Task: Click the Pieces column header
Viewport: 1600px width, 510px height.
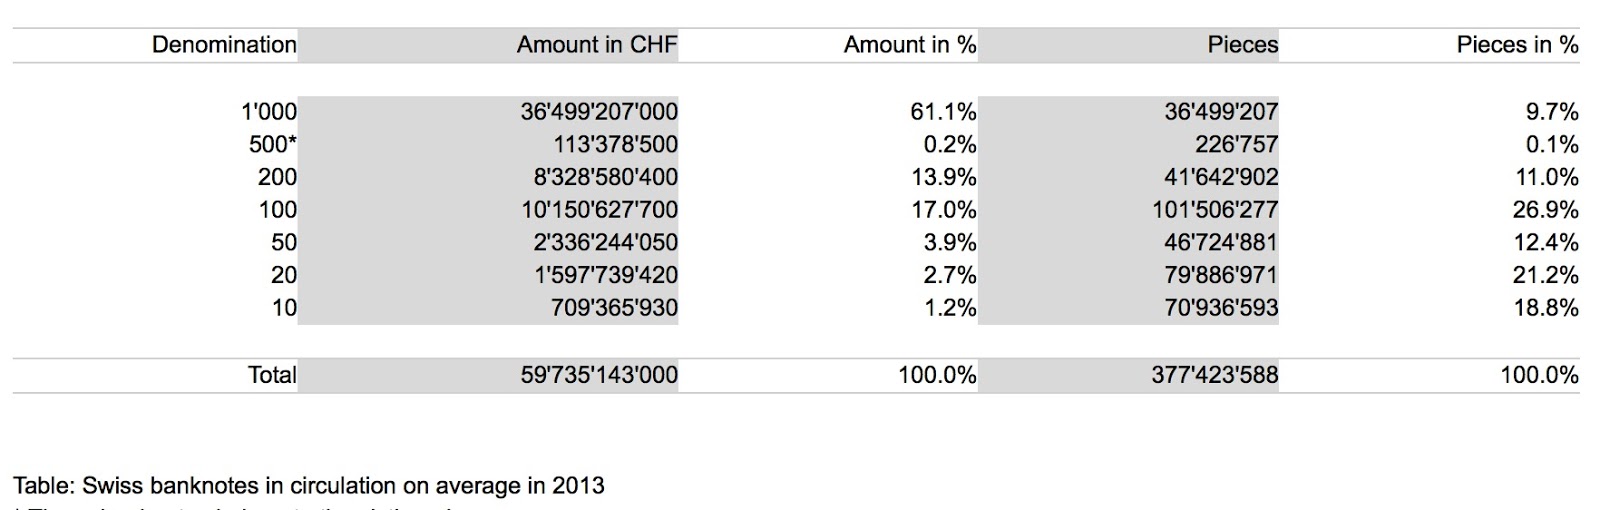Action: 1242,45
